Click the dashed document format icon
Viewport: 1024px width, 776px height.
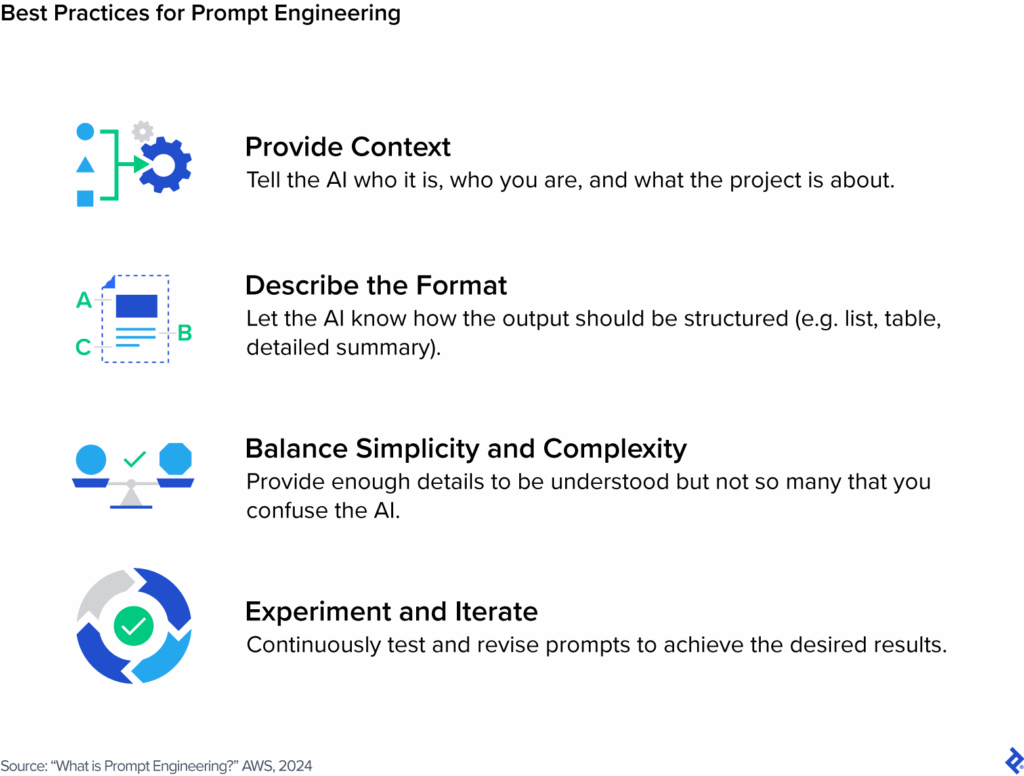coord(135,319)
